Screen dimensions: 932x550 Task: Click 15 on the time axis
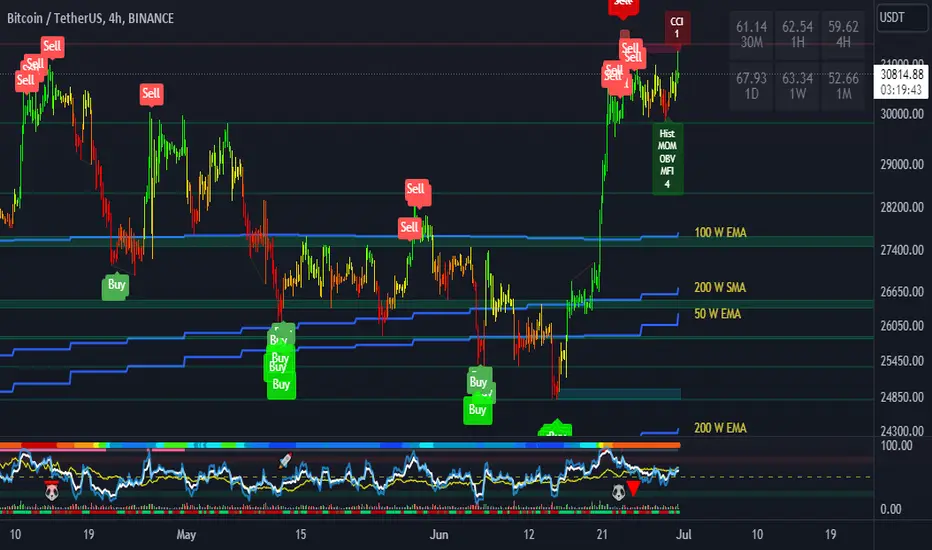301,535
